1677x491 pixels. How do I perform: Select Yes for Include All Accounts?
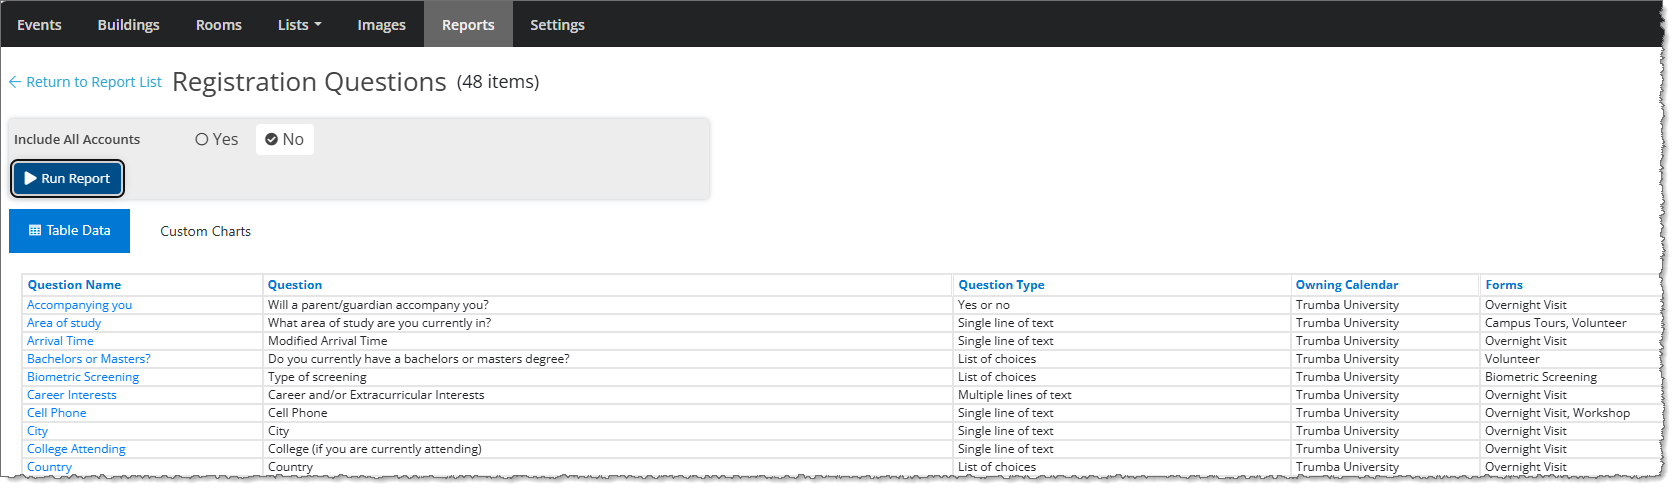[x=217, y=139]
